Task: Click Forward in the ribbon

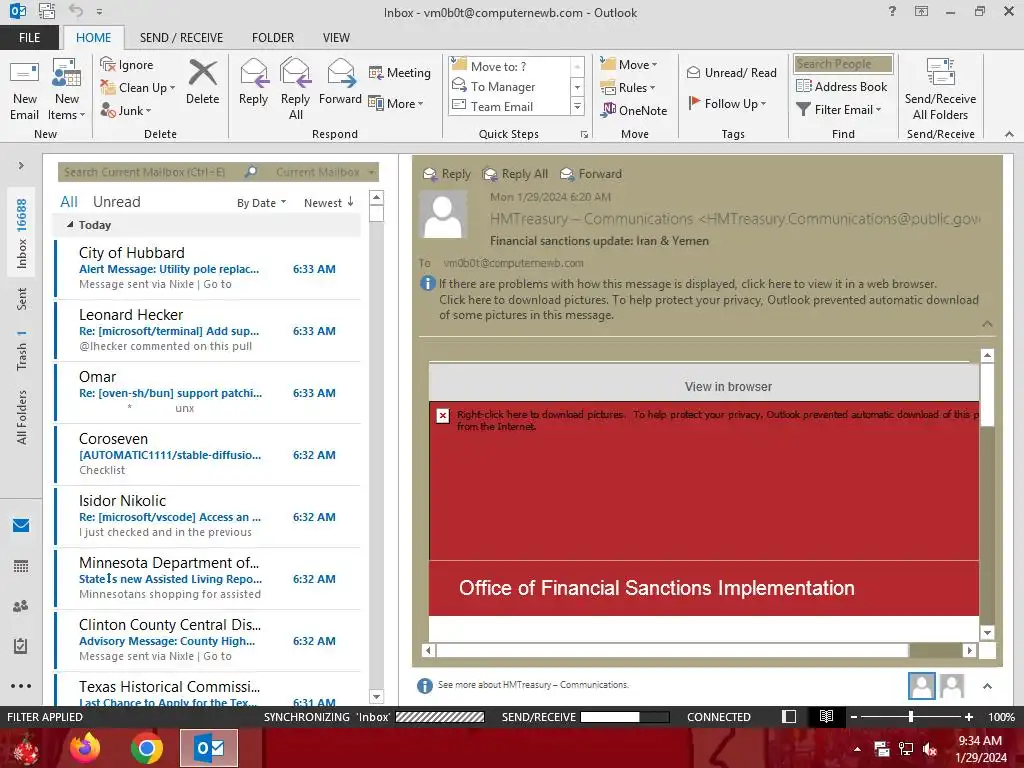Action: tap(340, 83)
